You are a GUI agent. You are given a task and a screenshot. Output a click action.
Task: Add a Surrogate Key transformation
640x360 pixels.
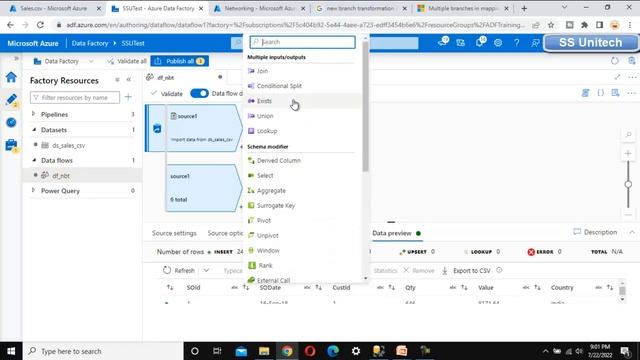point(276,205)
